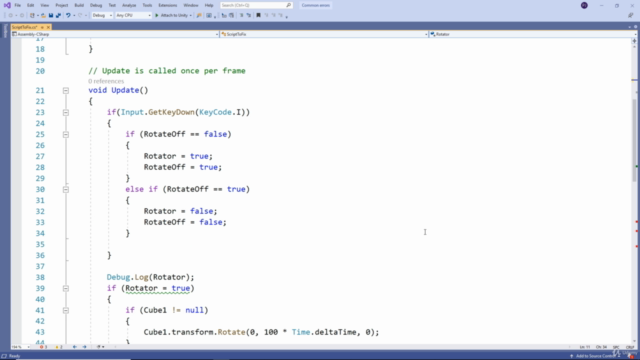Collapse the if (Cube1 != null) block
Viewport: 640px width, 360px height.
pyautogui.click(x=66, y=311)
